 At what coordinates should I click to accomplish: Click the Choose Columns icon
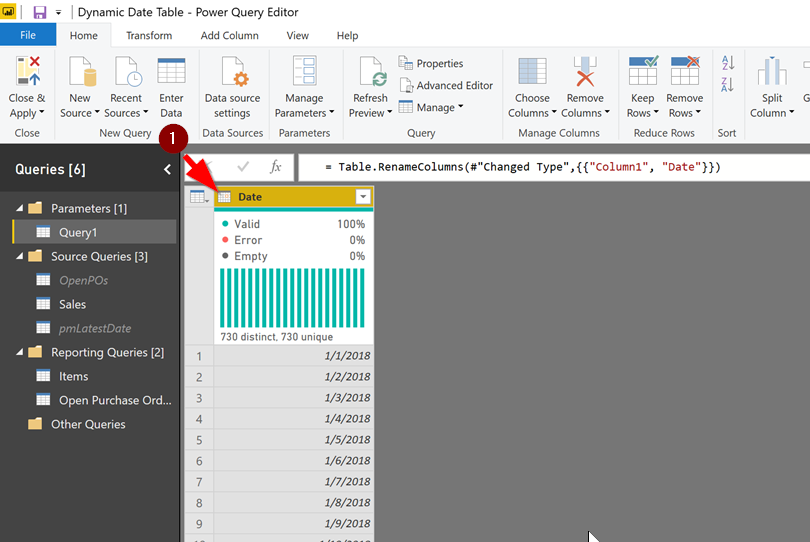(532, 71)
